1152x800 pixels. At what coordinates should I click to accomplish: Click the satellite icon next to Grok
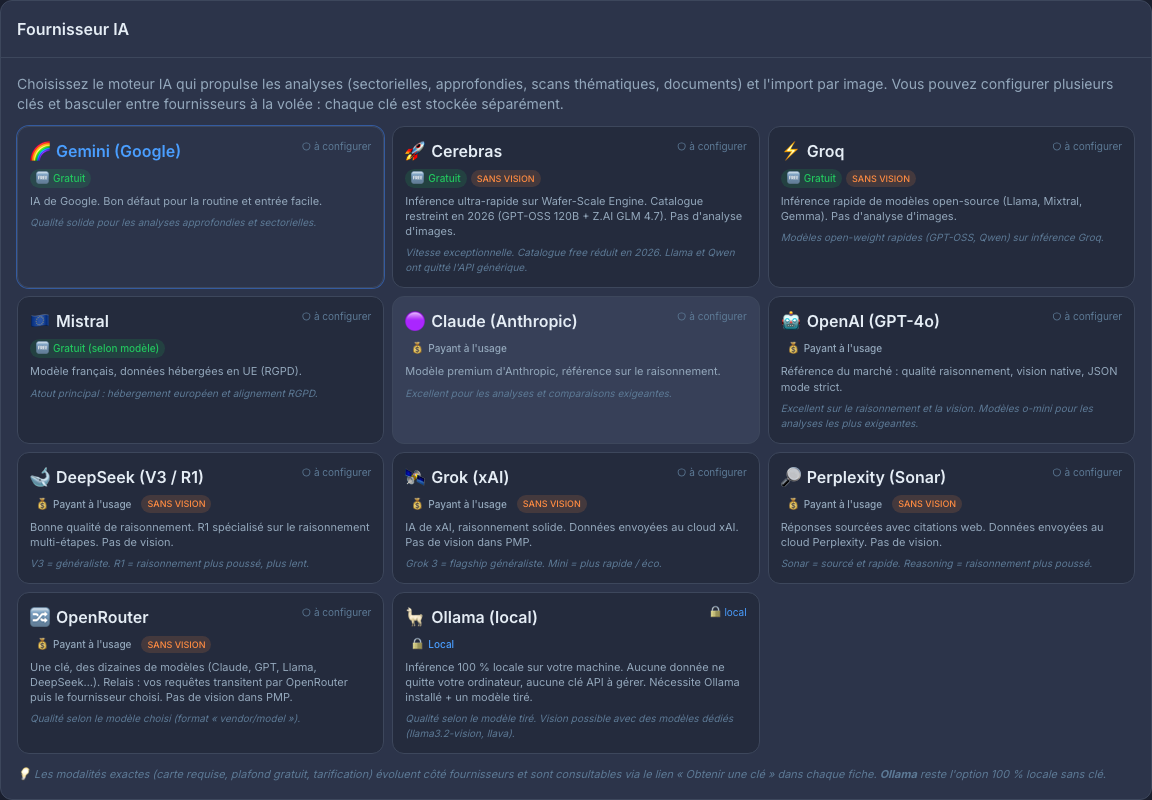[415, 478]
